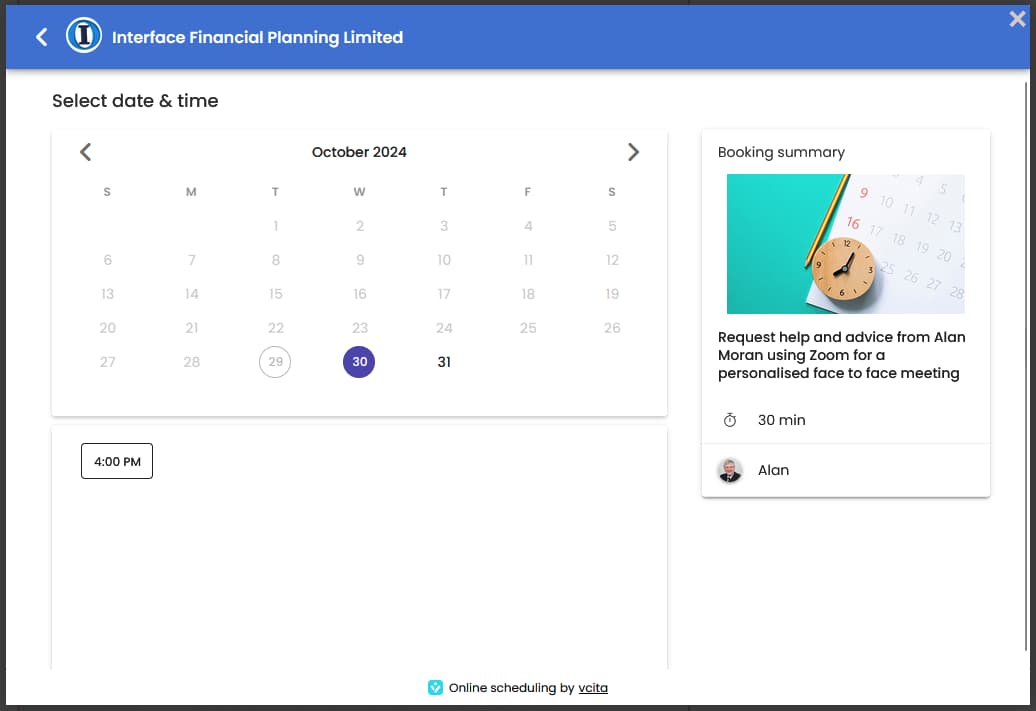
Task: Open the vcita link
Action: pos(593,687)
